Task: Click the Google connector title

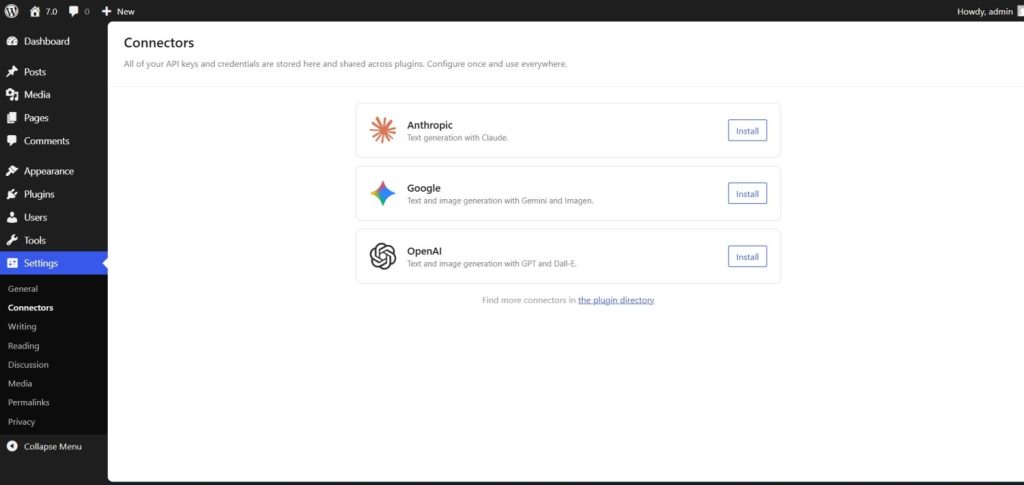Action: pyautogui.click(x=424, y=188)
